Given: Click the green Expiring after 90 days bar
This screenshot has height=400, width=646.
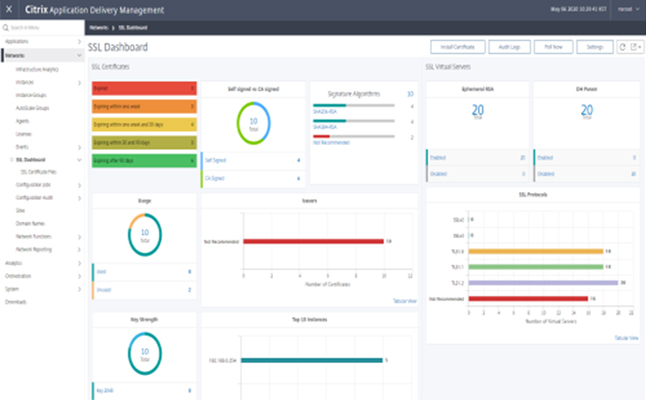Looking at the screenshot, I should [143, 160].
